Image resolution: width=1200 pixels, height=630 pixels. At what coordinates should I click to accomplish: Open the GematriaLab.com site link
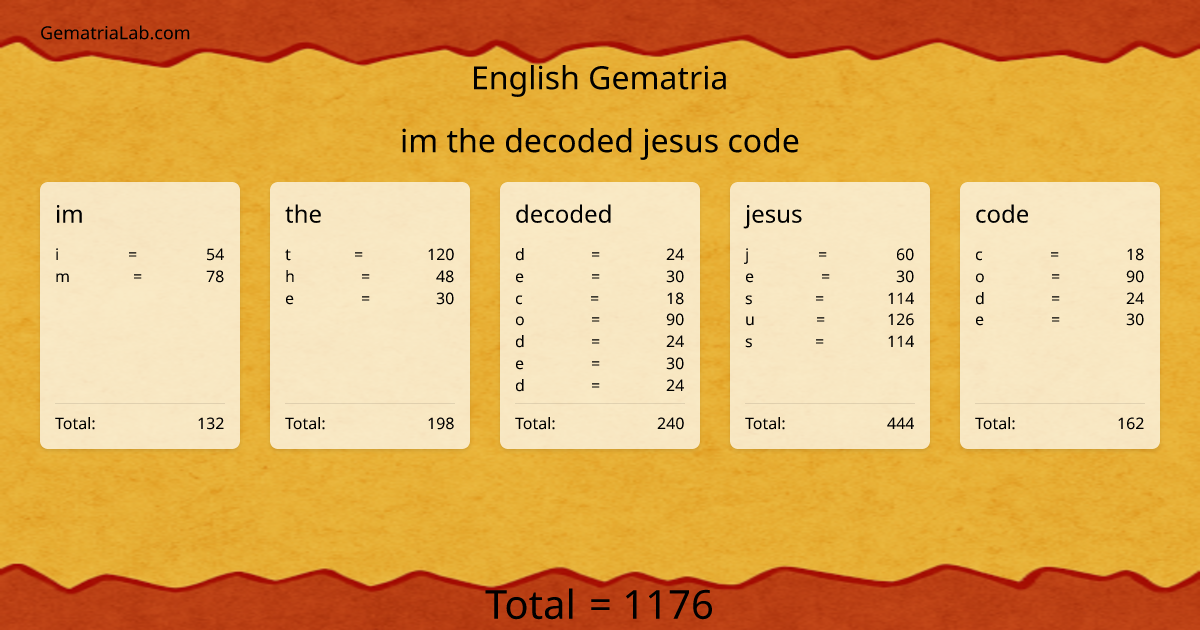115,33
